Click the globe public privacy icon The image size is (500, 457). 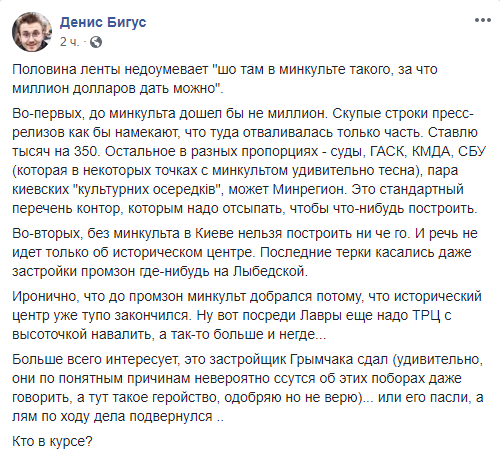click(96, 42)
